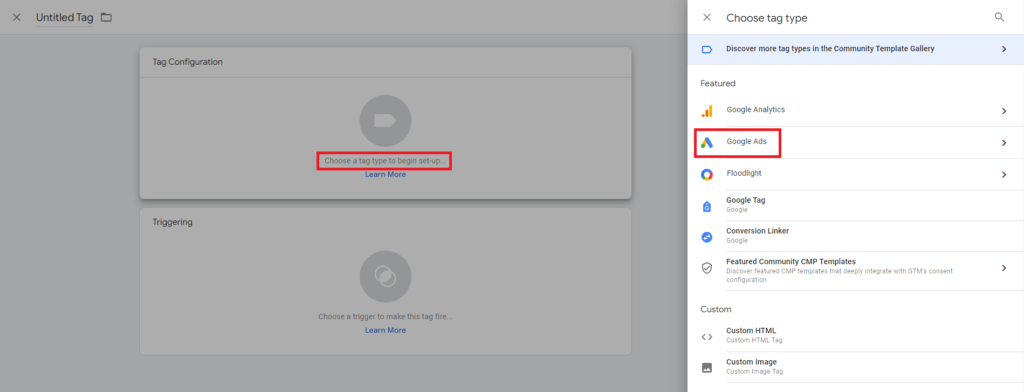Expand the Featured Community CMP Templates chevron

point(1004,268)
